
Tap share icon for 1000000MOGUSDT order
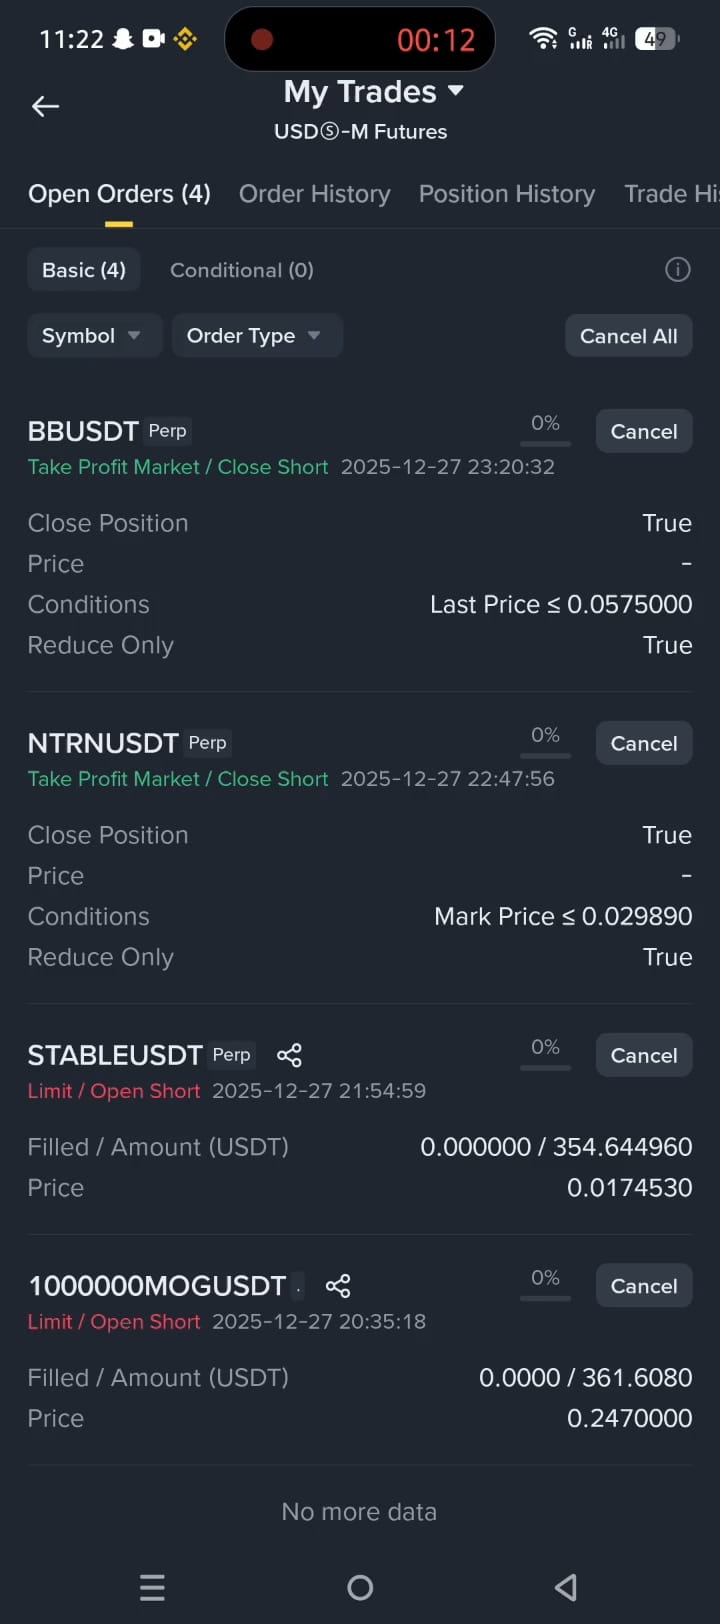click(338, 1286)
